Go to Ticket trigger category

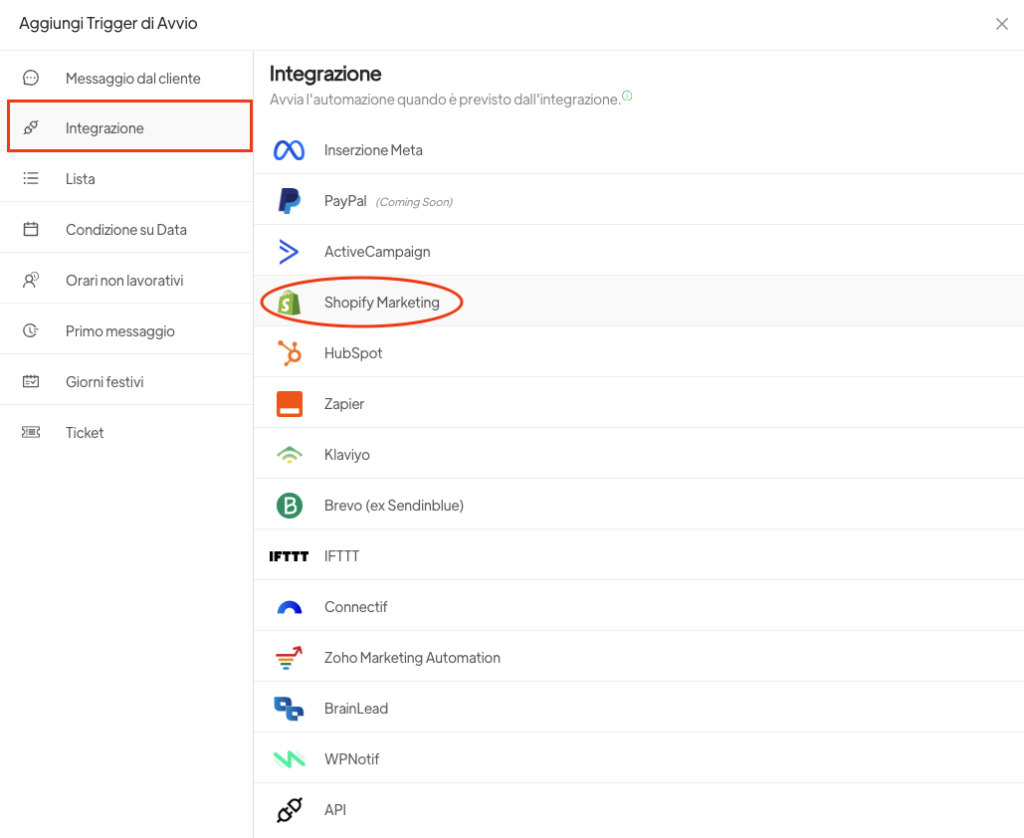click(84, 433)
